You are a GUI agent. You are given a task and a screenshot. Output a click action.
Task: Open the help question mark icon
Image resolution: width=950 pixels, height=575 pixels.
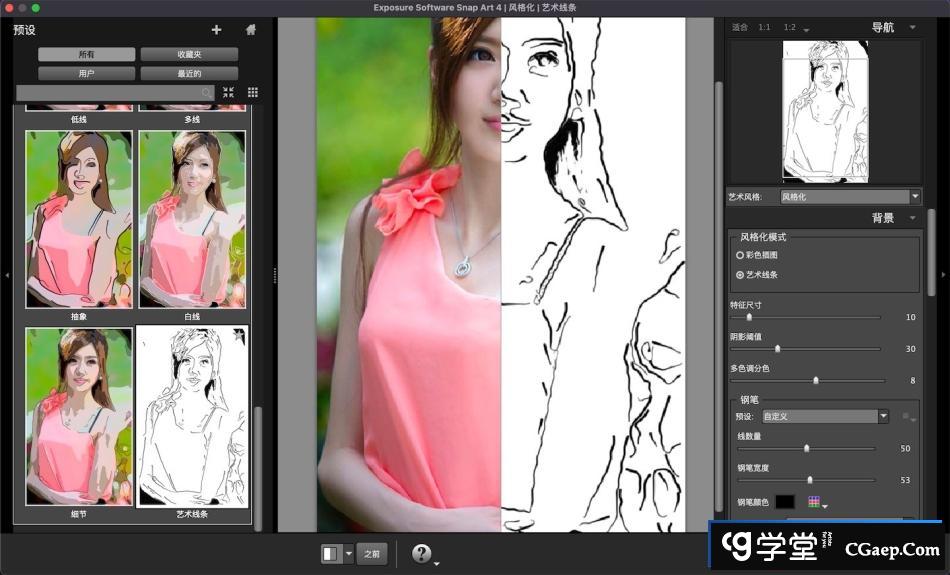click(421, 553)
